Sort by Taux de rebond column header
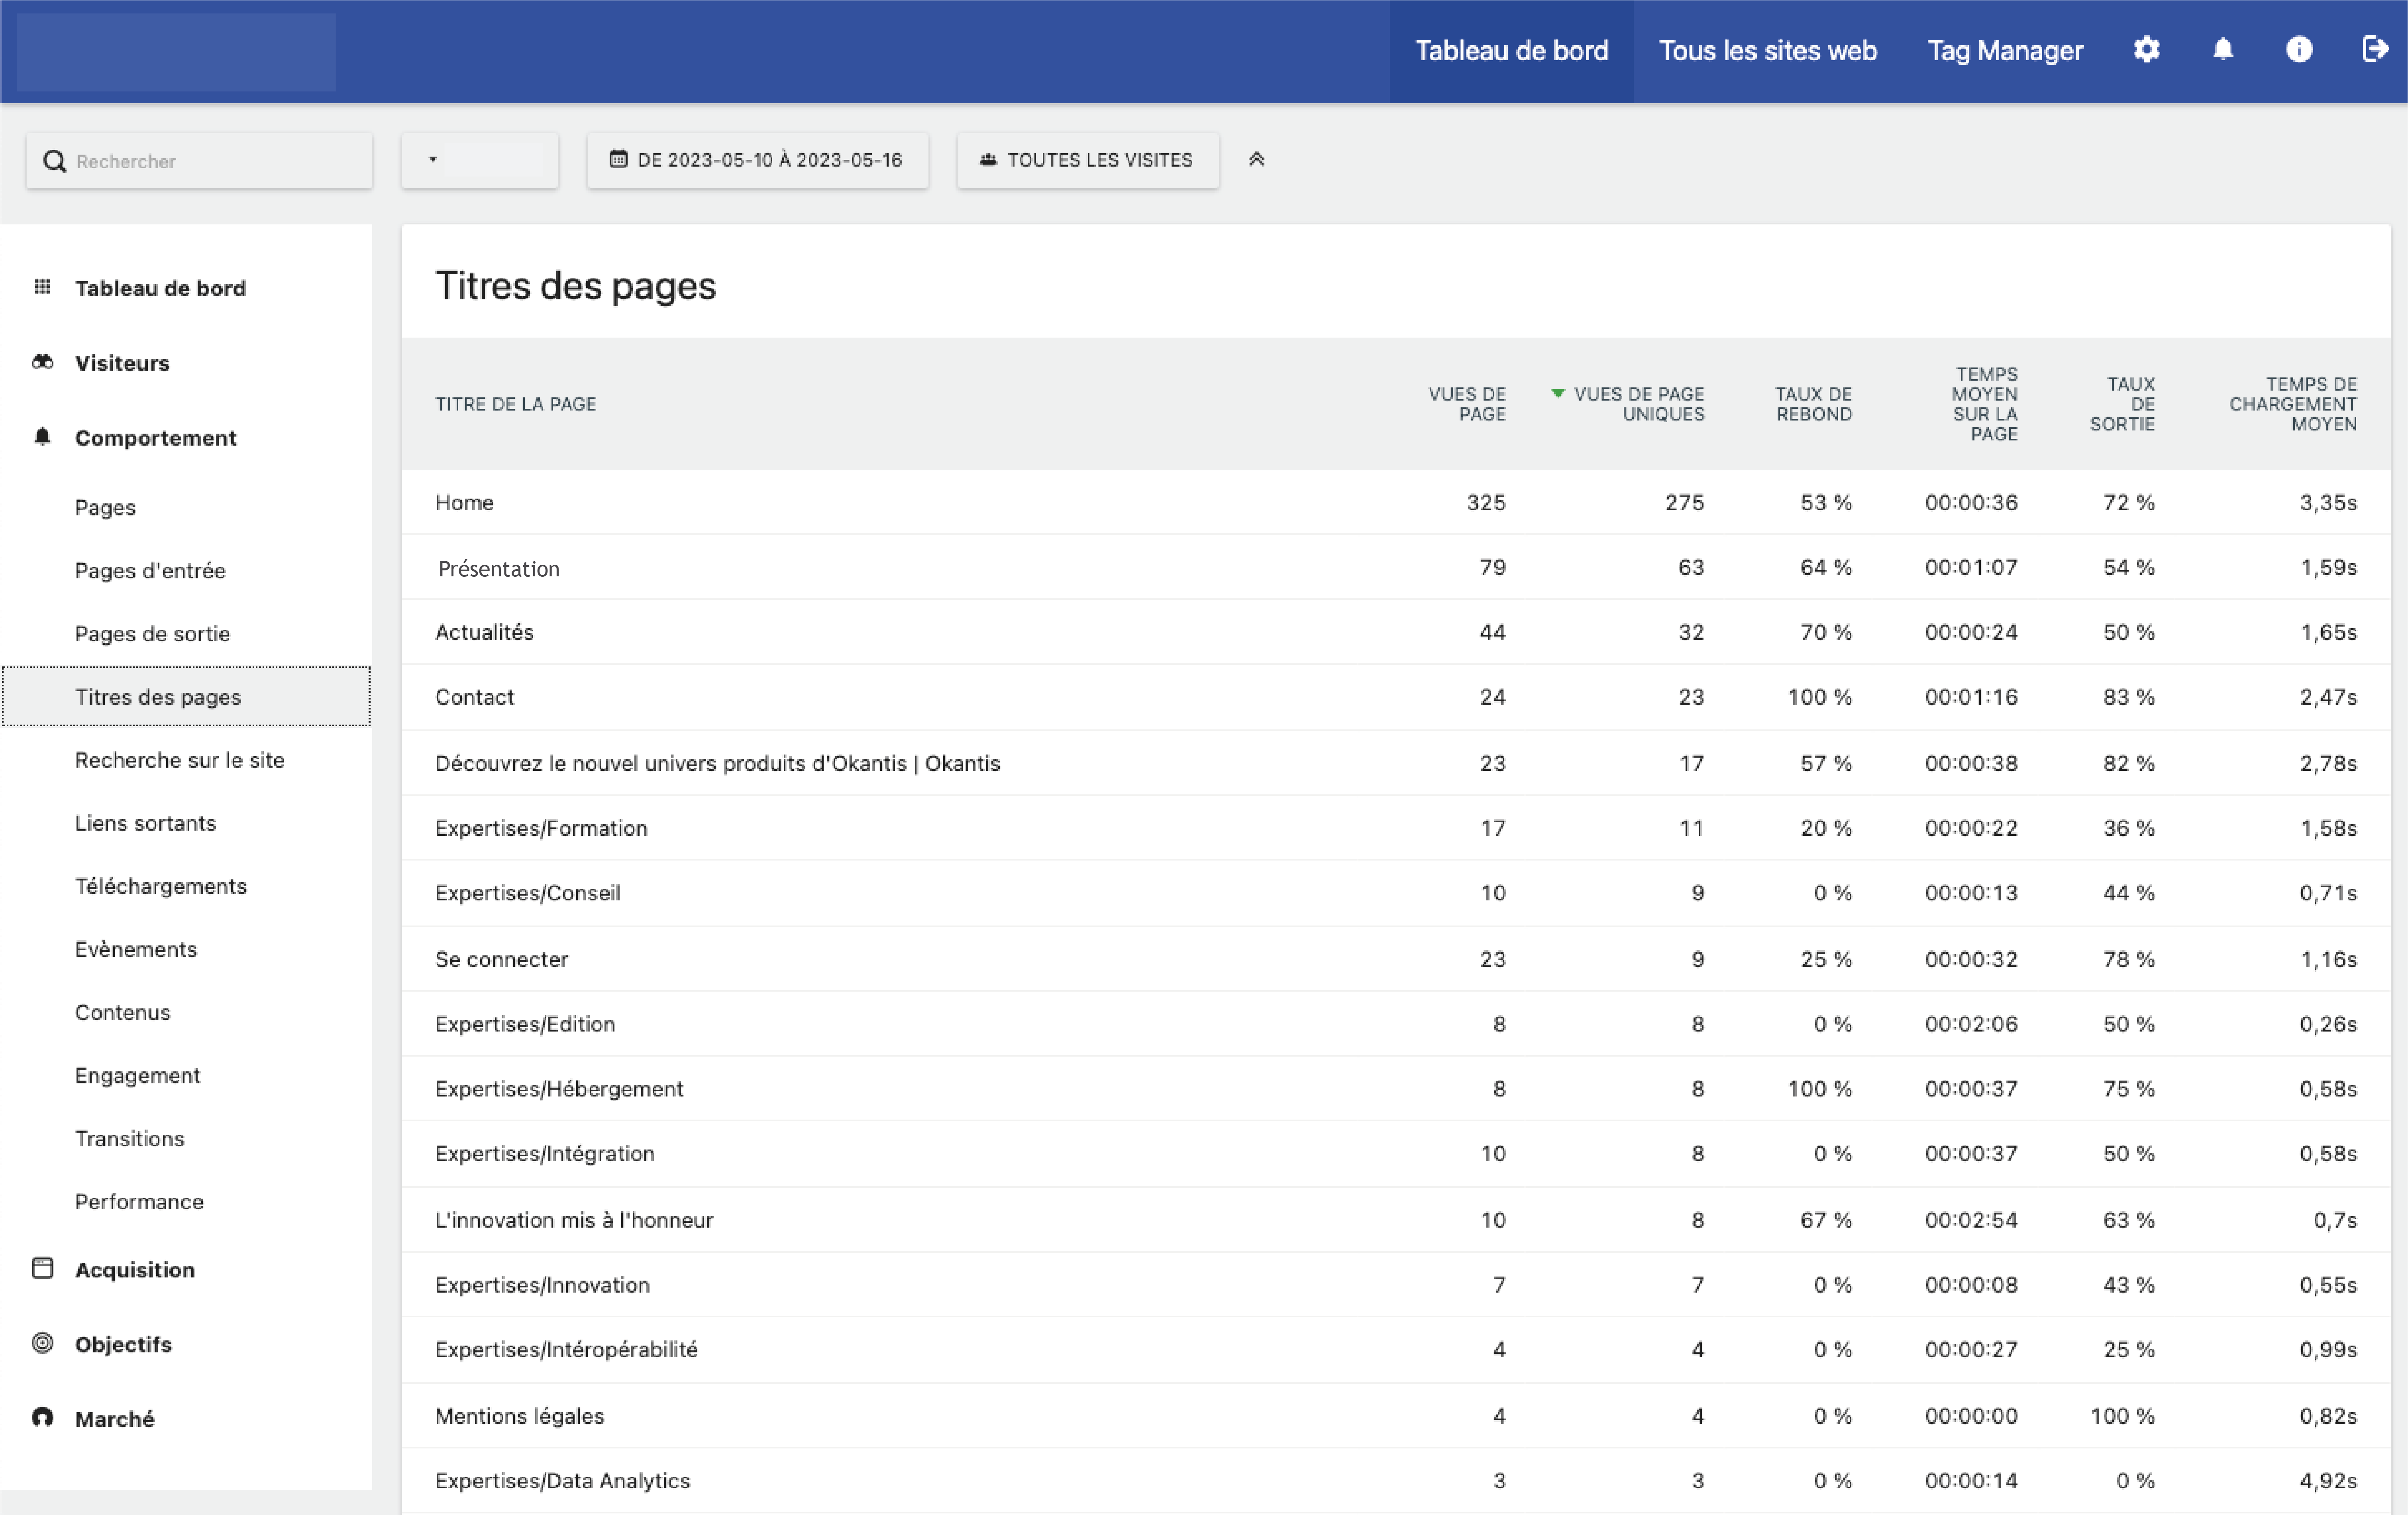2408x1515 pixels. 1813,404
